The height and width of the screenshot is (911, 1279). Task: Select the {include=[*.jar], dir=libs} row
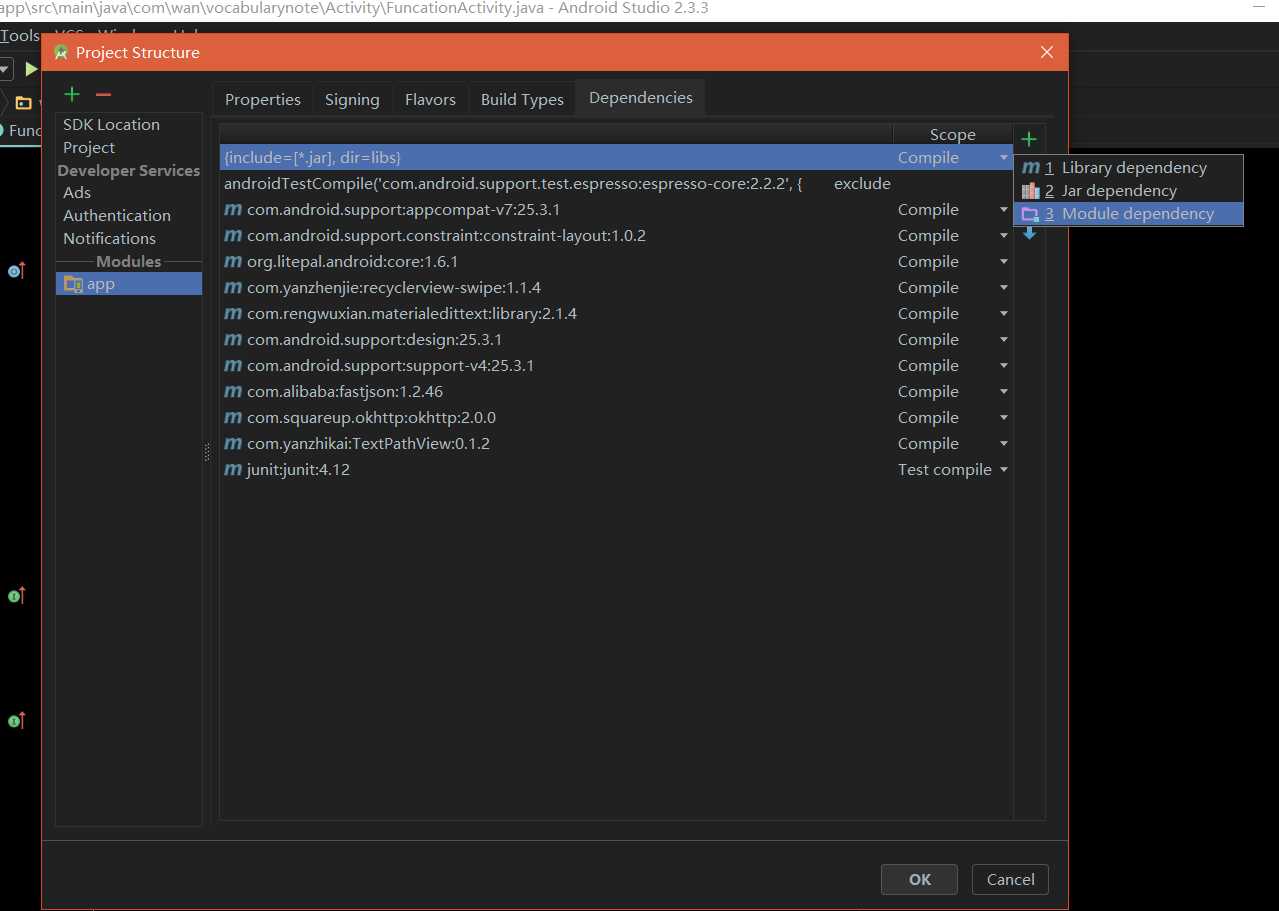(616, 158)
